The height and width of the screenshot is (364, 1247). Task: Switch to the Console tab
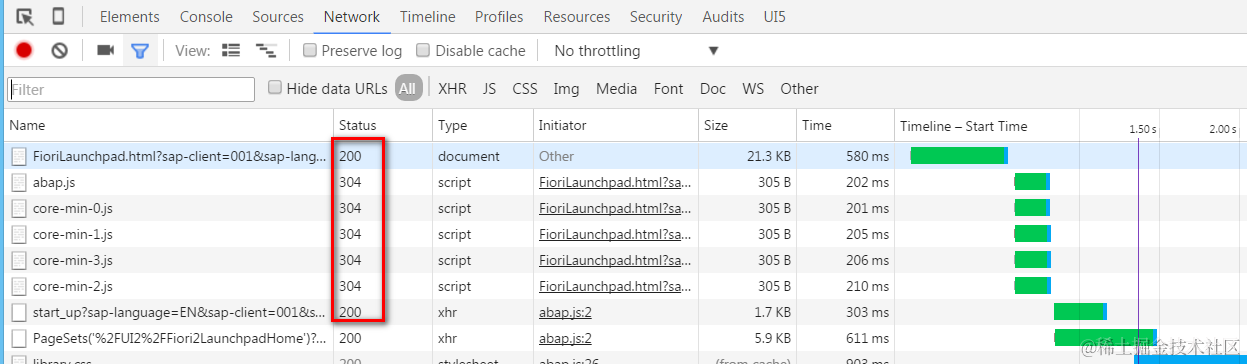tap(206, 16)
